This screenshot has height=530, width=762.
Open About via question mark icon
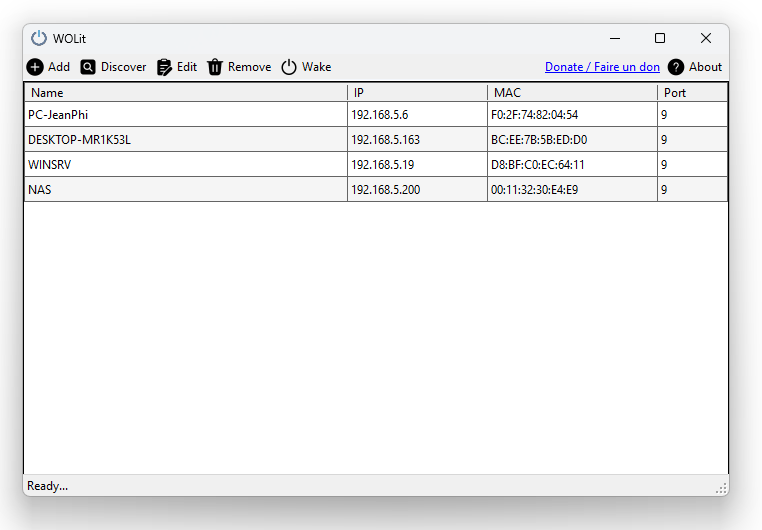pos(676,67)
